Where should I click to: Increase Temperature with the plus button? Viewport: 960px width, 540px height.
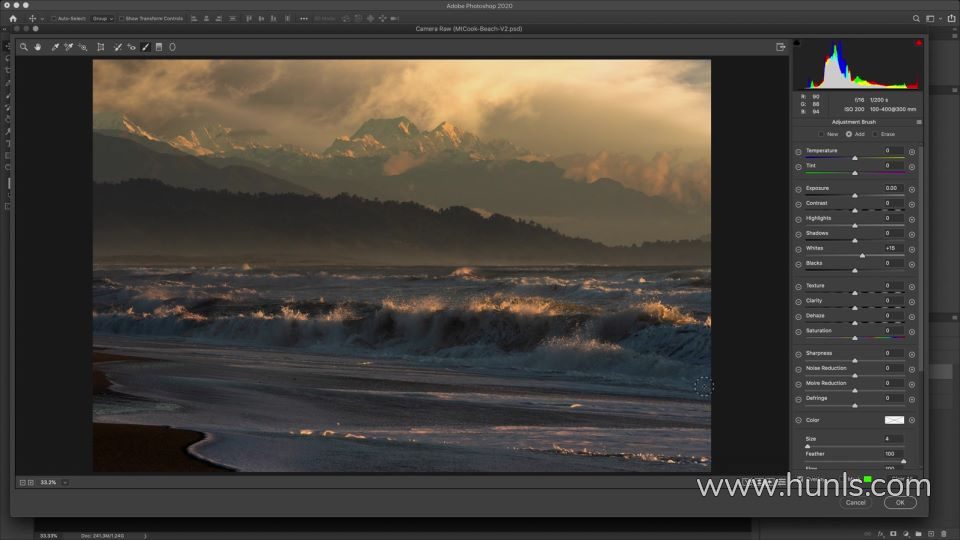(912, 151)
